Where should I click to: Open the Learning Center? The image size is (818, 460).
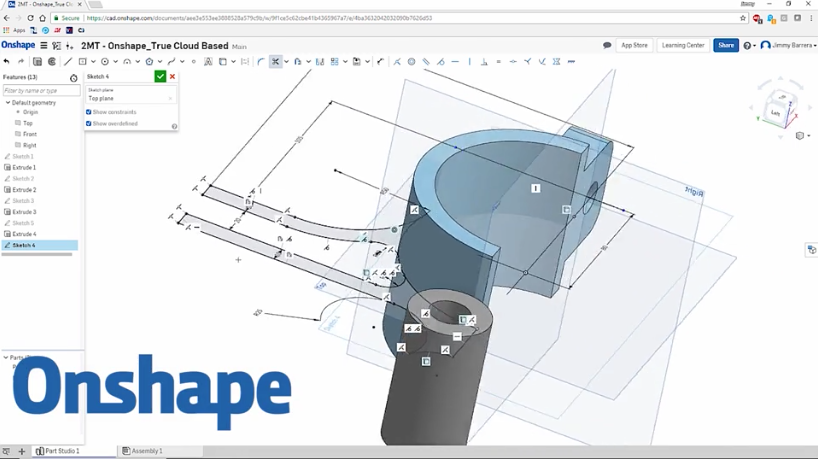683,46
